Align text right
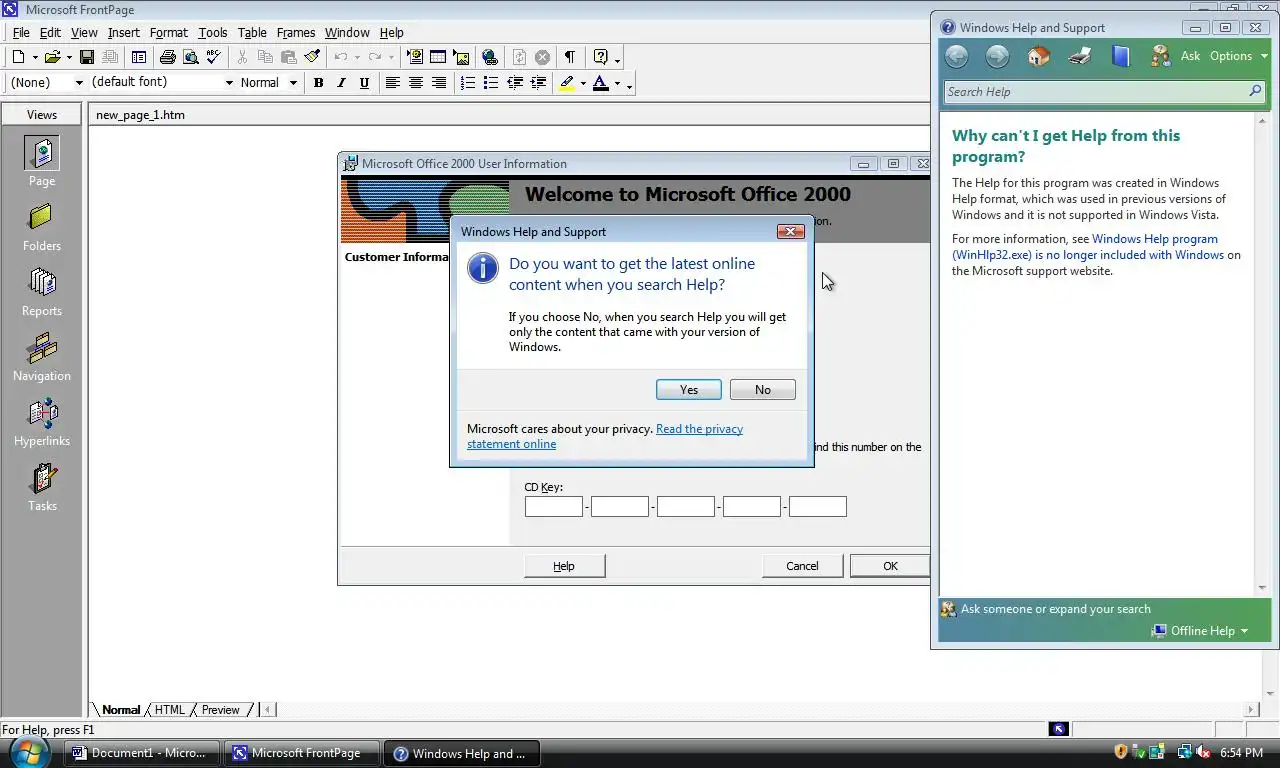Viewport: 1280px width, 768px height. tap(439, 83)
